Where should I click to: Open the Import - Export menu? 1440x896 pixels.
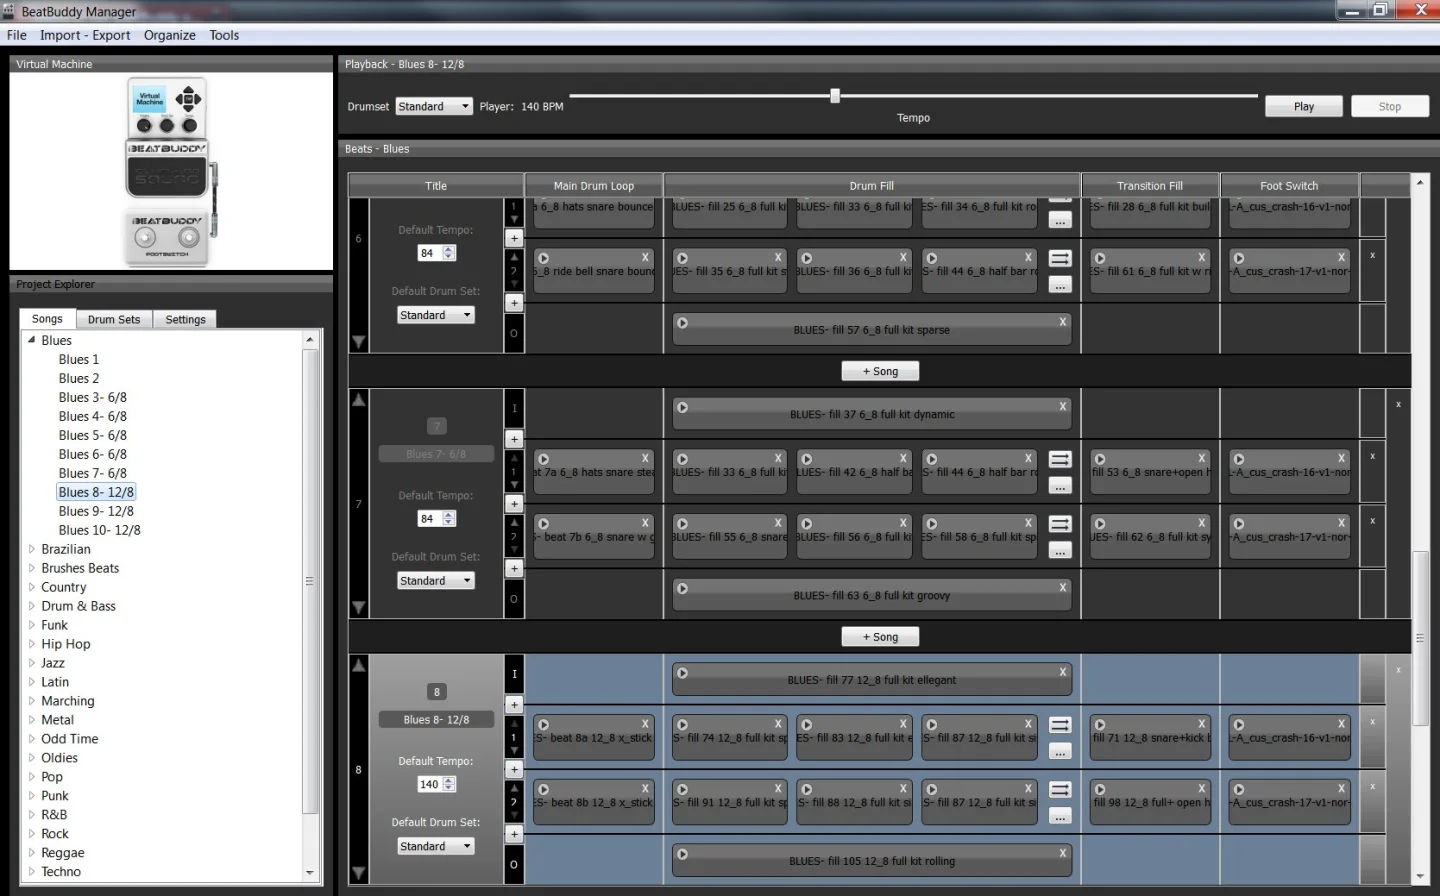85,35
